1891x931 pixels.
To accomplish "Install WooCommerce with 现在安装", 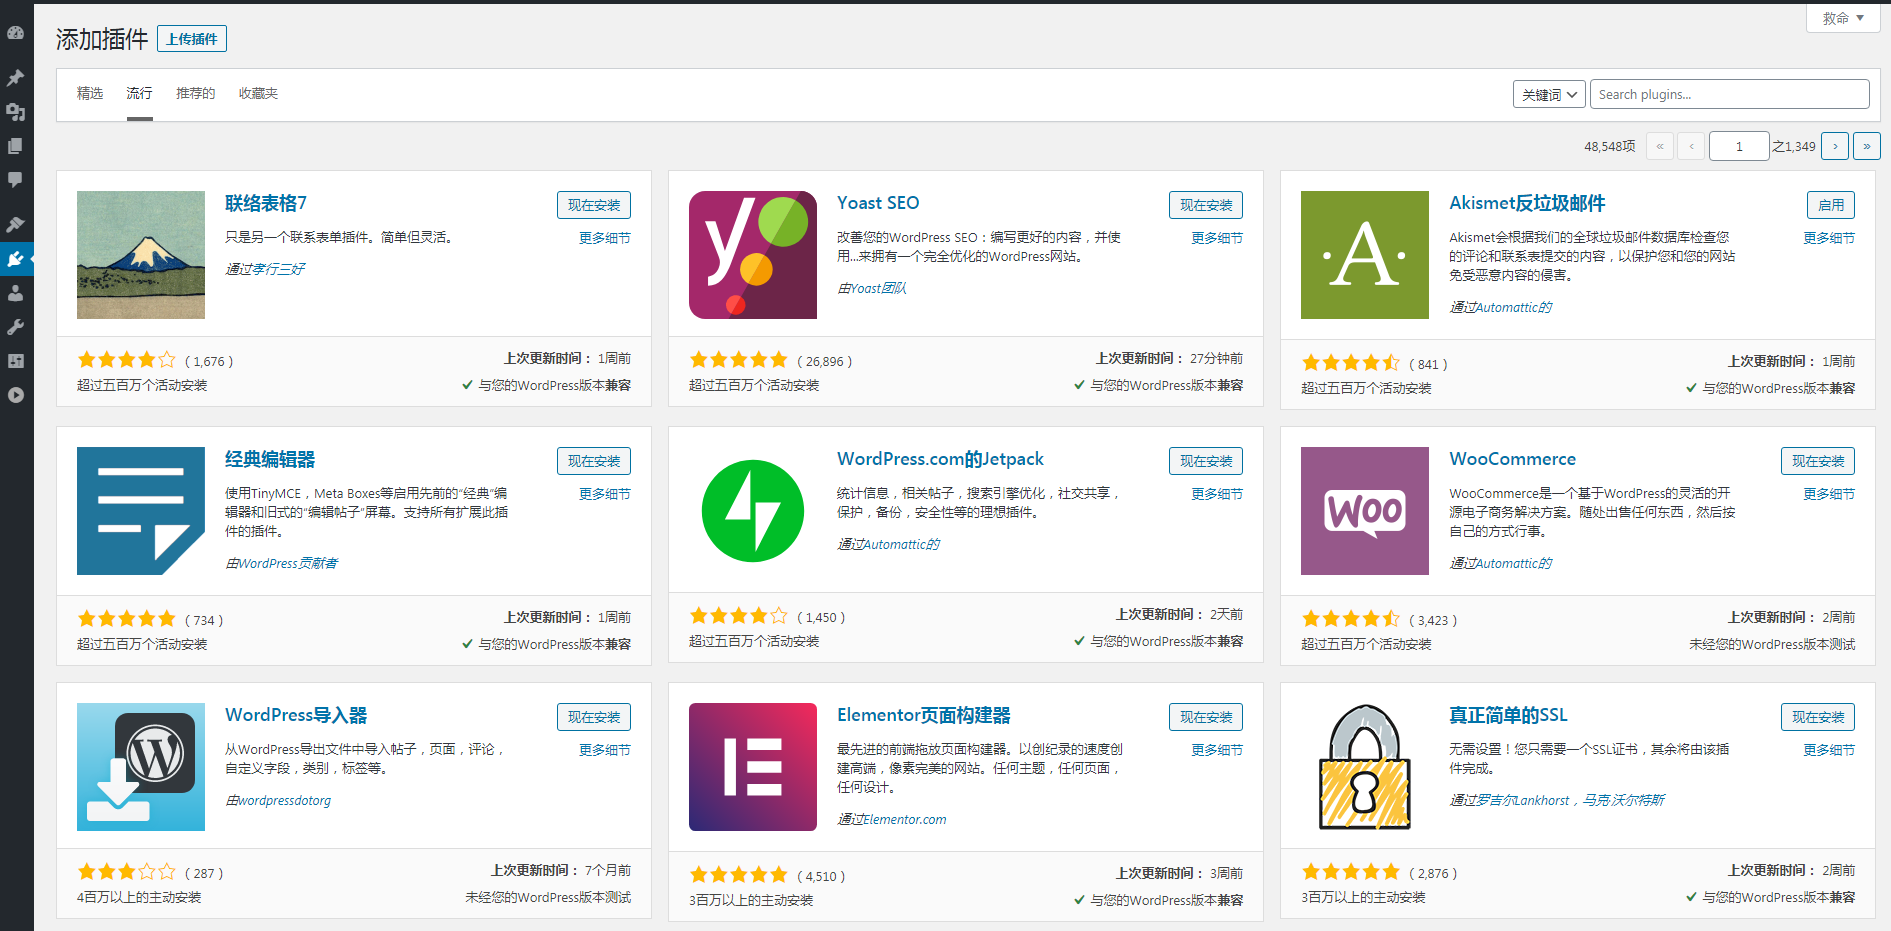I will 1818,461.
